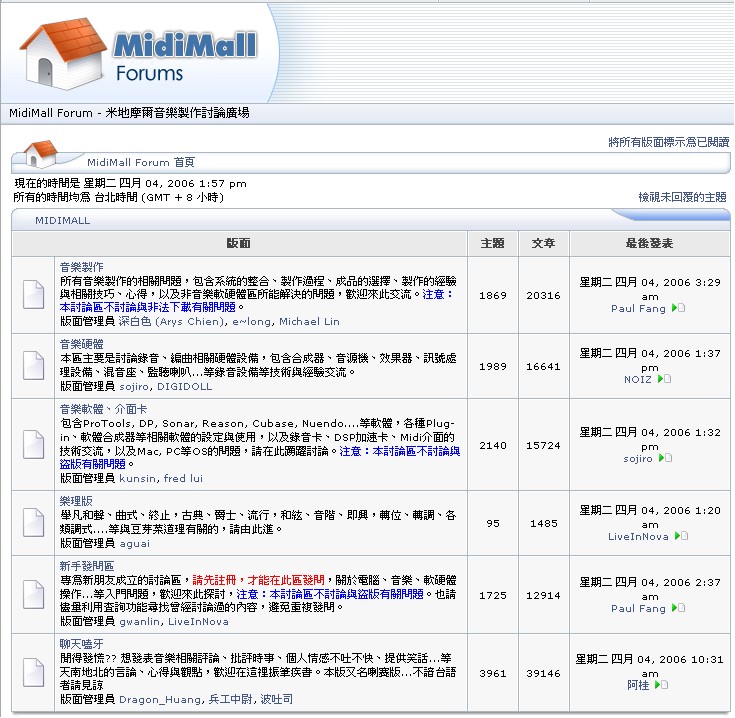The width and height of the screenshot is (735, 718).
Task: Open moderator 深白色 (Arys Chien) profile
Action: pyautogui.click(x=171, y=322)
